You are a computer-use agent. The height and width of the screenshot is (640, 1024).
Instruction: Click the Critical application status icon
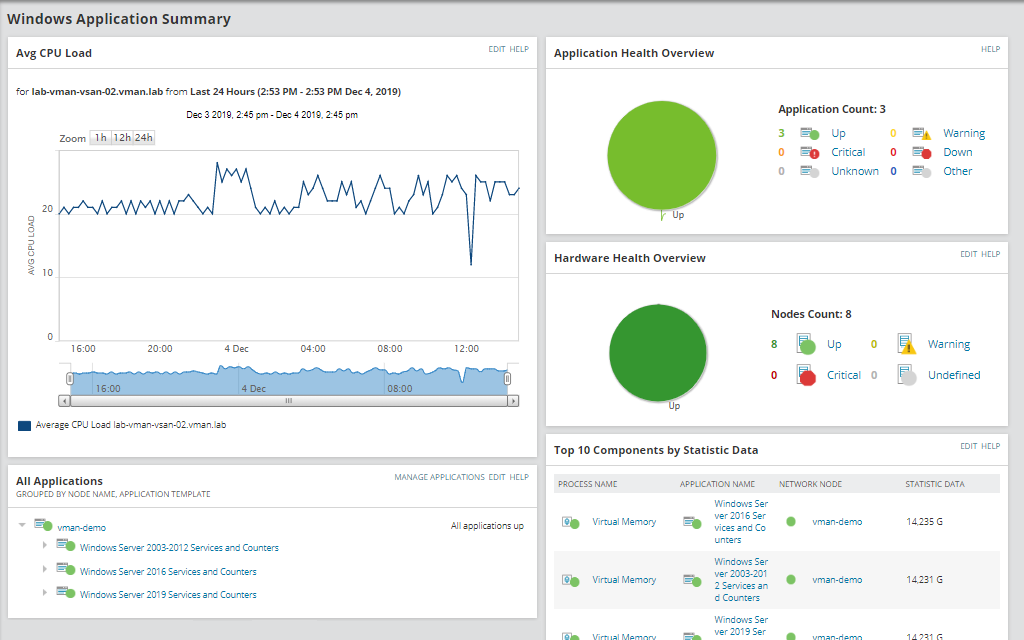(x=810, y=152)
